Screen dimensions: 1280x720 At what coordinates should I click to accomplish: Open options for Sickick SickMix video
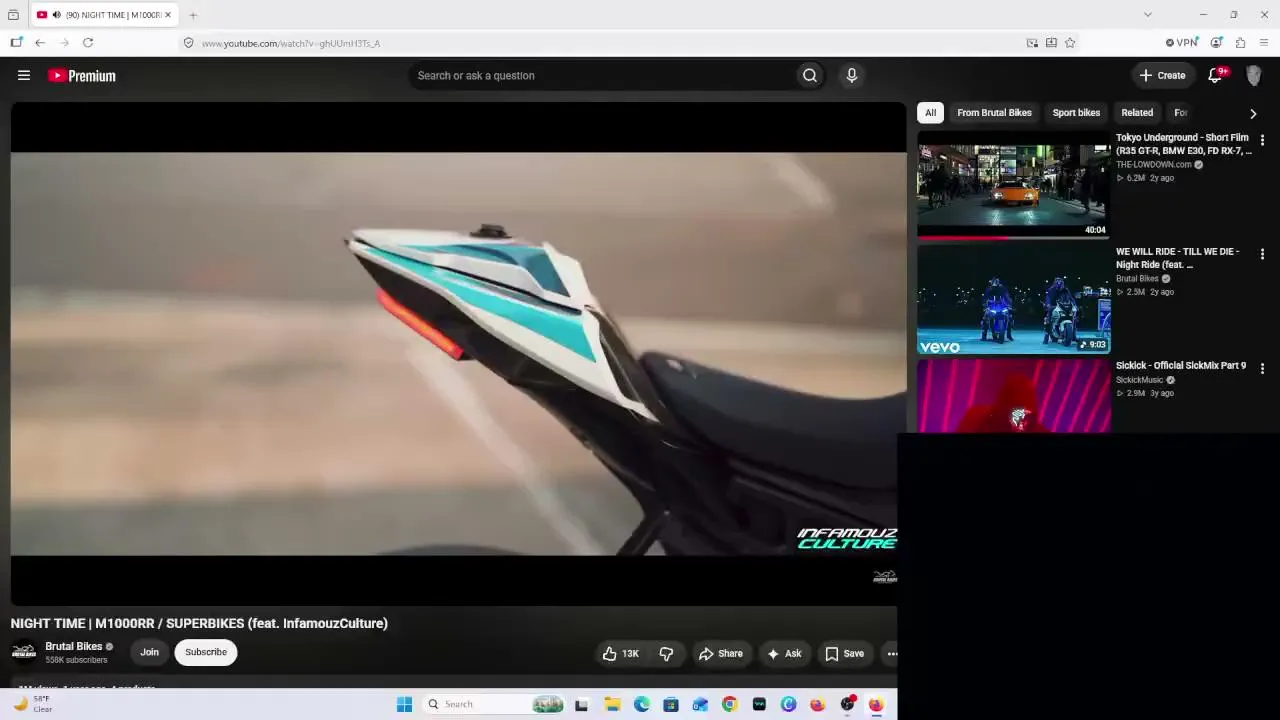click(1262, 369)
